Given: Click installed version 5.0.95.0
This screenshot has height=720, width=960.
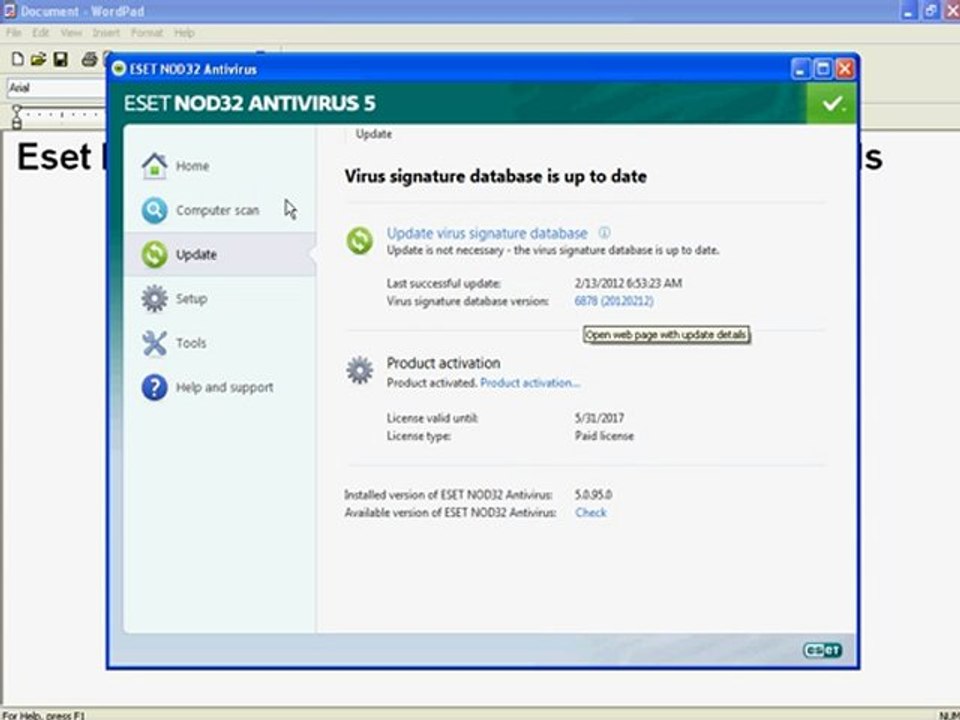Looking at the screenshot, I should 593,495.
